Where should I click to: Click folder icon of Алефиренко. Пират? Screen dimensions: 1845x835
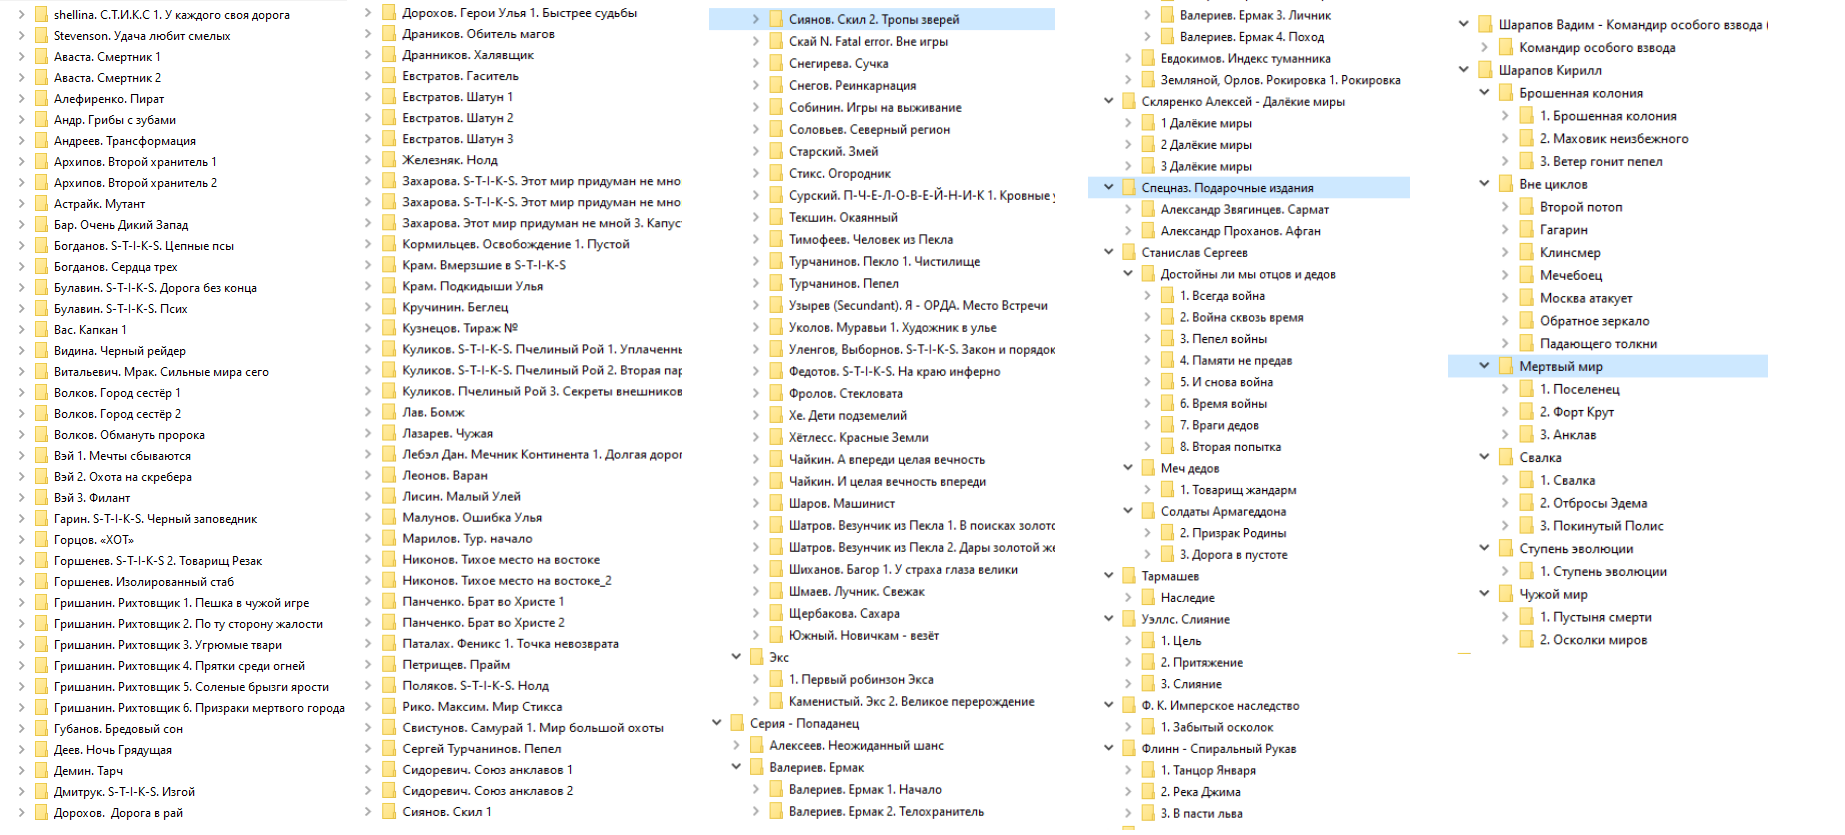tap(41, 99)
